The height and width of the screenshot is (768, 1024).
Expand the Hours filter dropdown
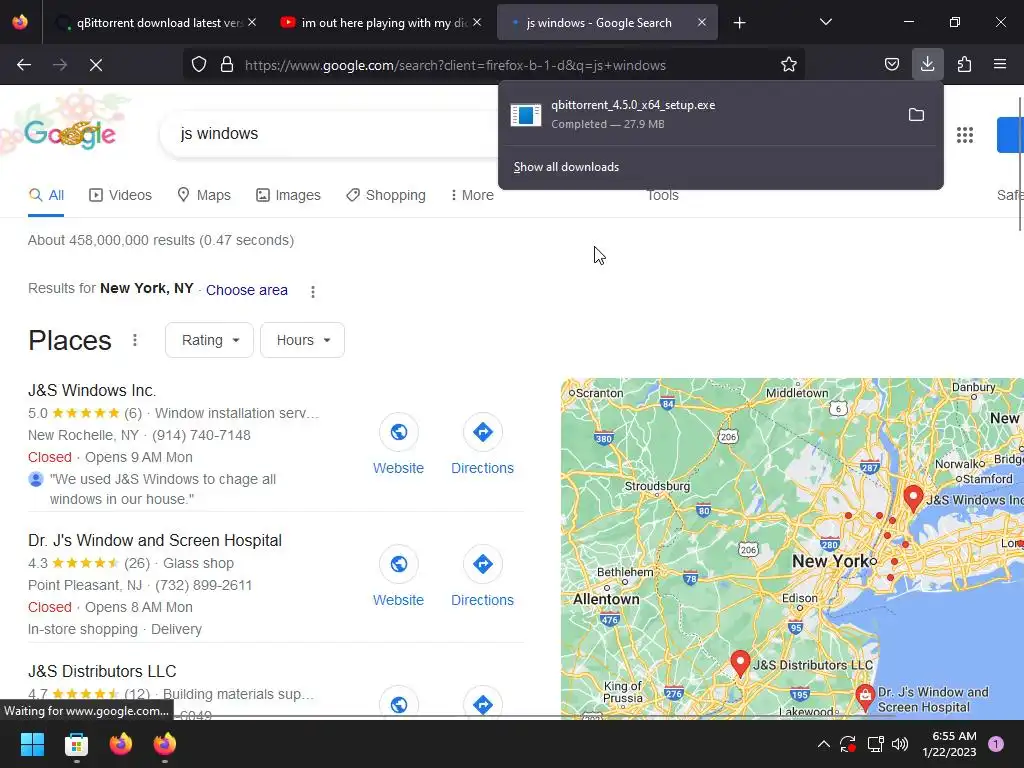click(x=302, y=340)
